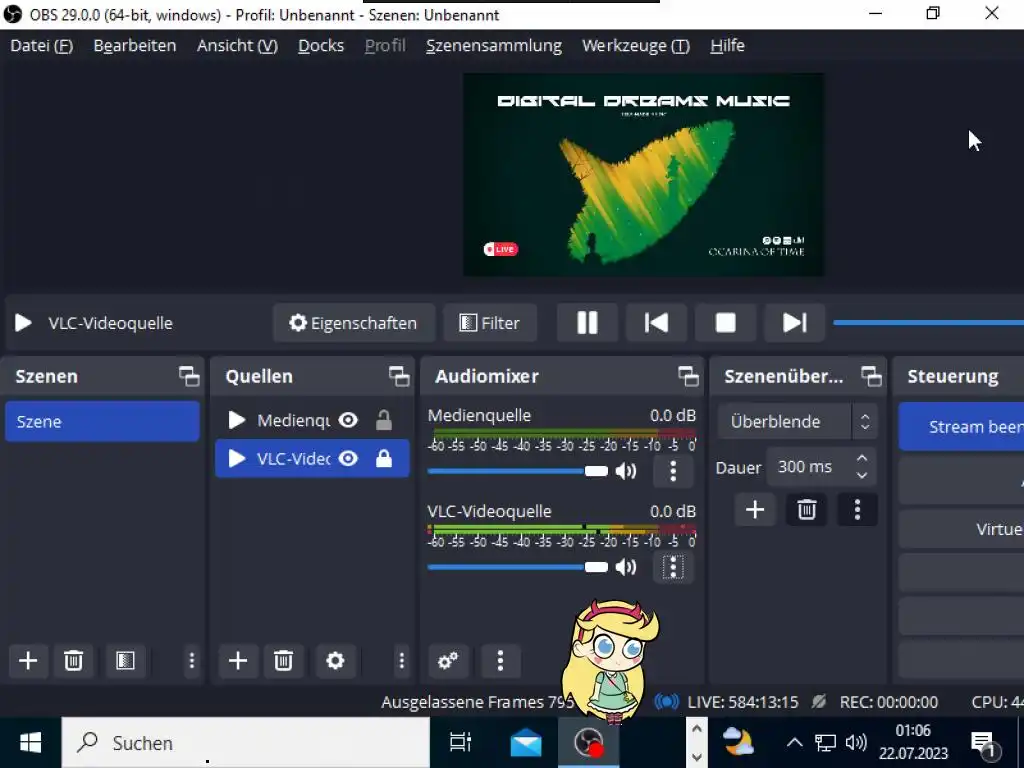The height and width of the screenshot is (768, 1024).
Task: Show hidden system tray icons
Action: point(794,743)
